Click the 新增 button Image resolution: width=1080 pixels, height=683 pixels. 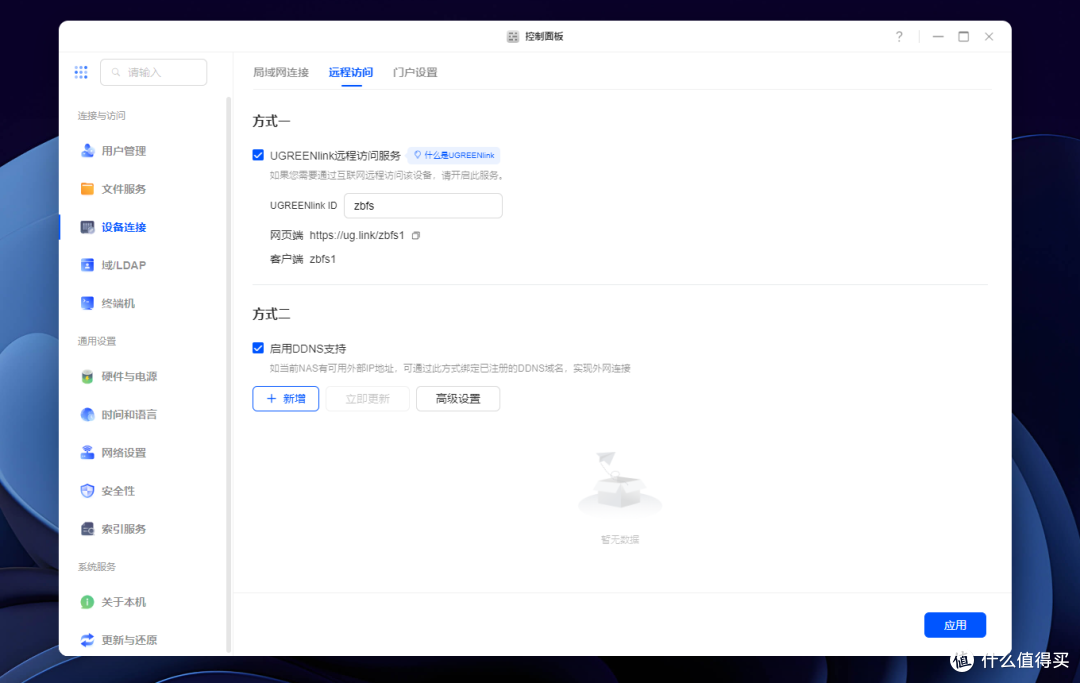286,399
